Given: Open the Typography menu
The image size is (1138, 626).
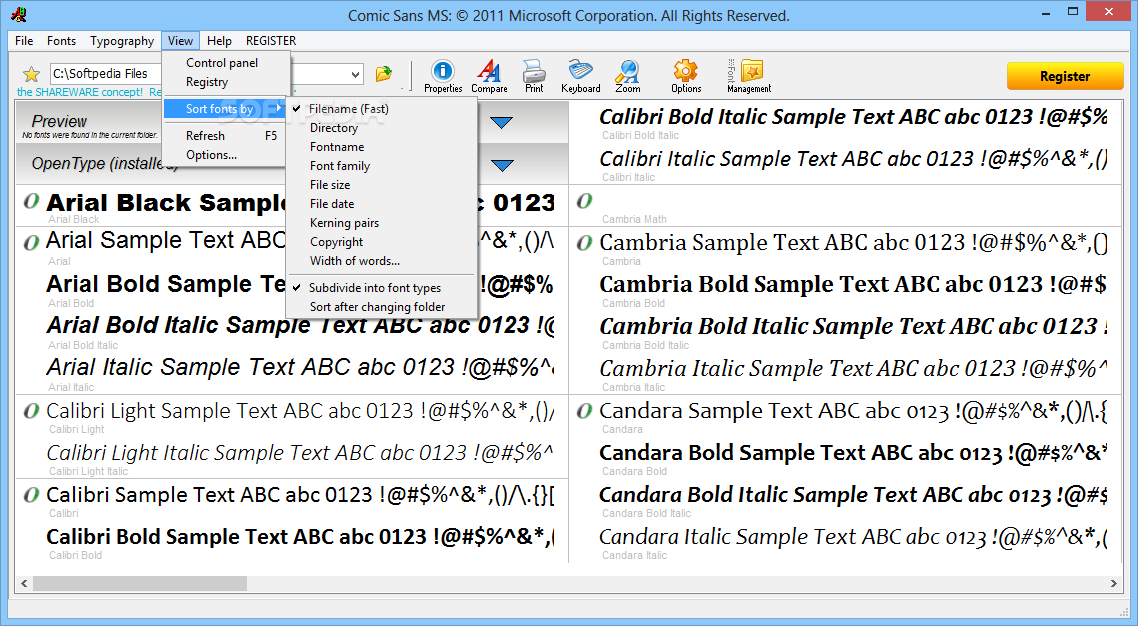Looking at the screenshot, I should 122,41.
